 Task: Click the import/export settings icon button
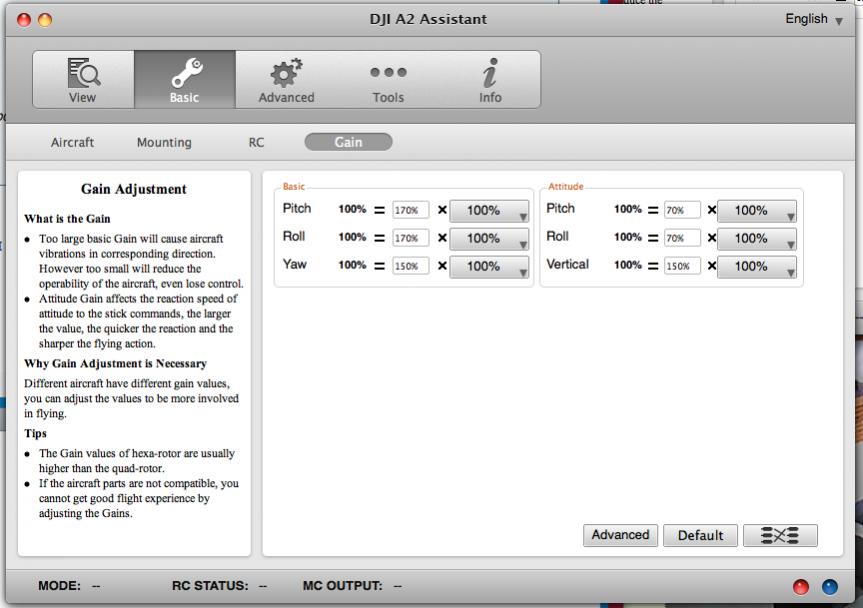(780, 535)
